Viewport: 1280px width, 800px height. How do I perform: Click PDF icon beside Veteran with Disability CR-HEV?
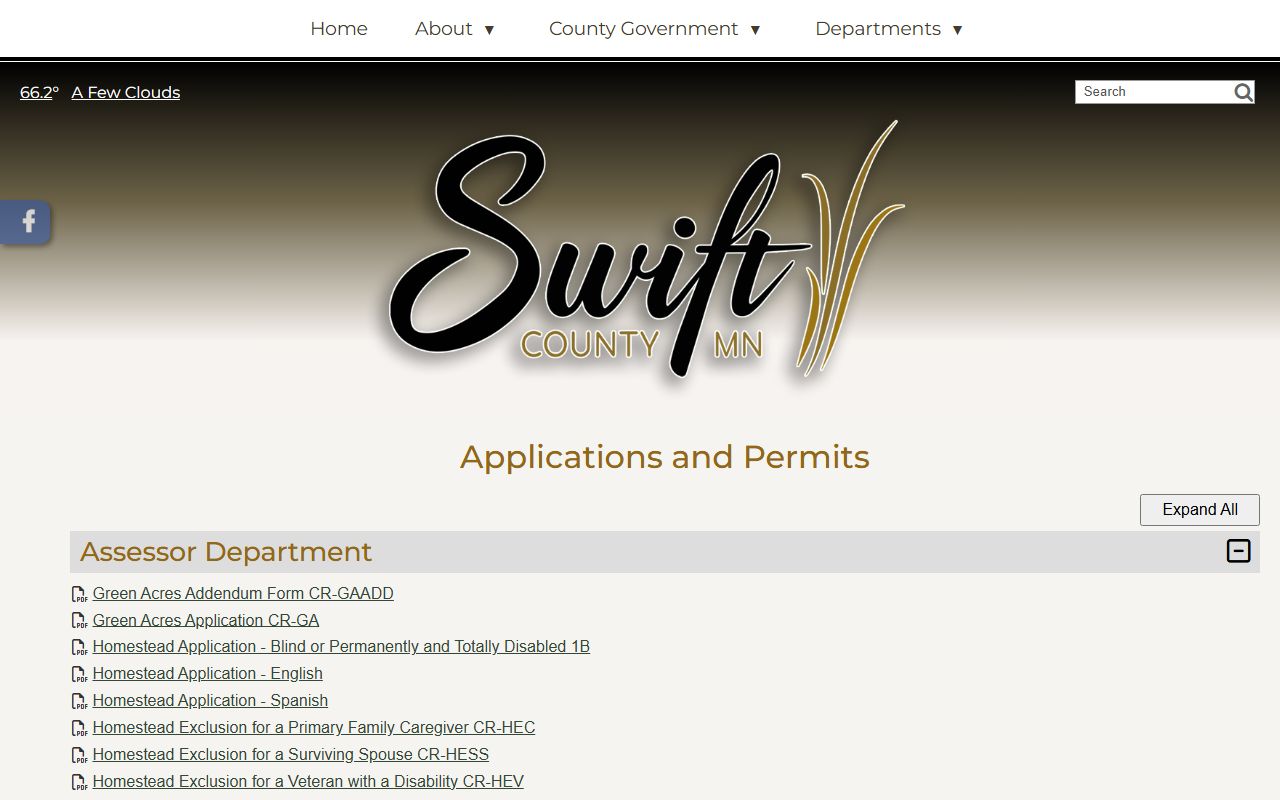(79, 782)
